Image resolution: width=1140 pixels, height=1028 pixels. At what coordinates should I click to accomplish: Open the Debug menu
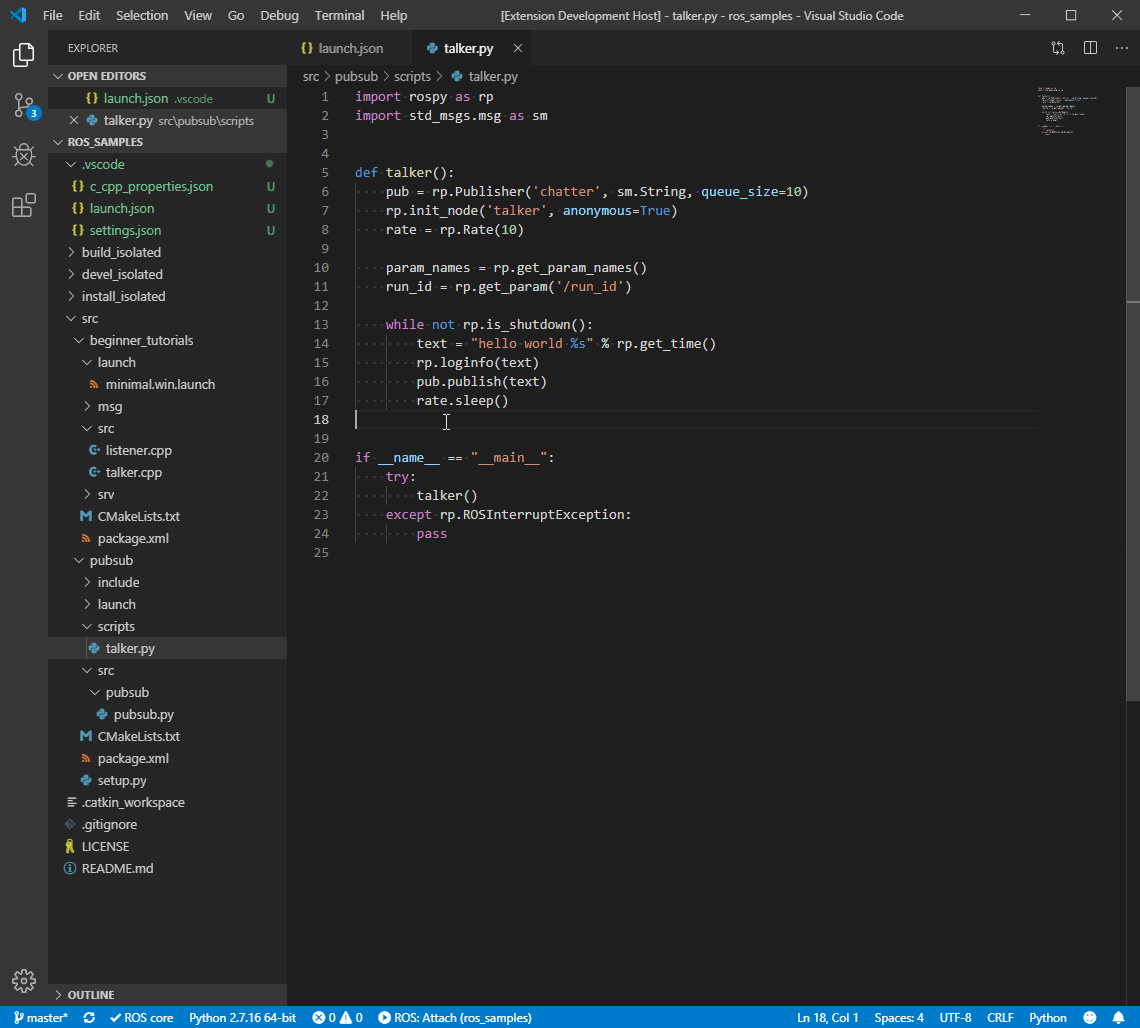point(279,15)
